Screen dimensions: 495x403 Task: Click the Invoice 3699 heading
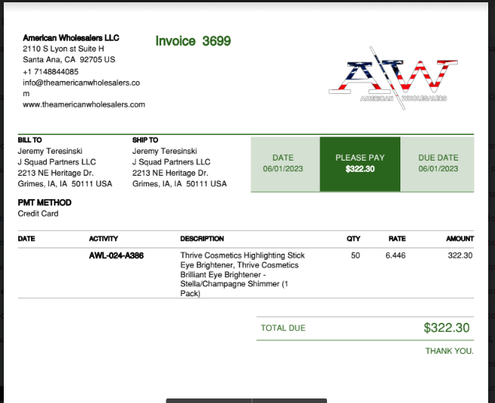click(193, 41)
